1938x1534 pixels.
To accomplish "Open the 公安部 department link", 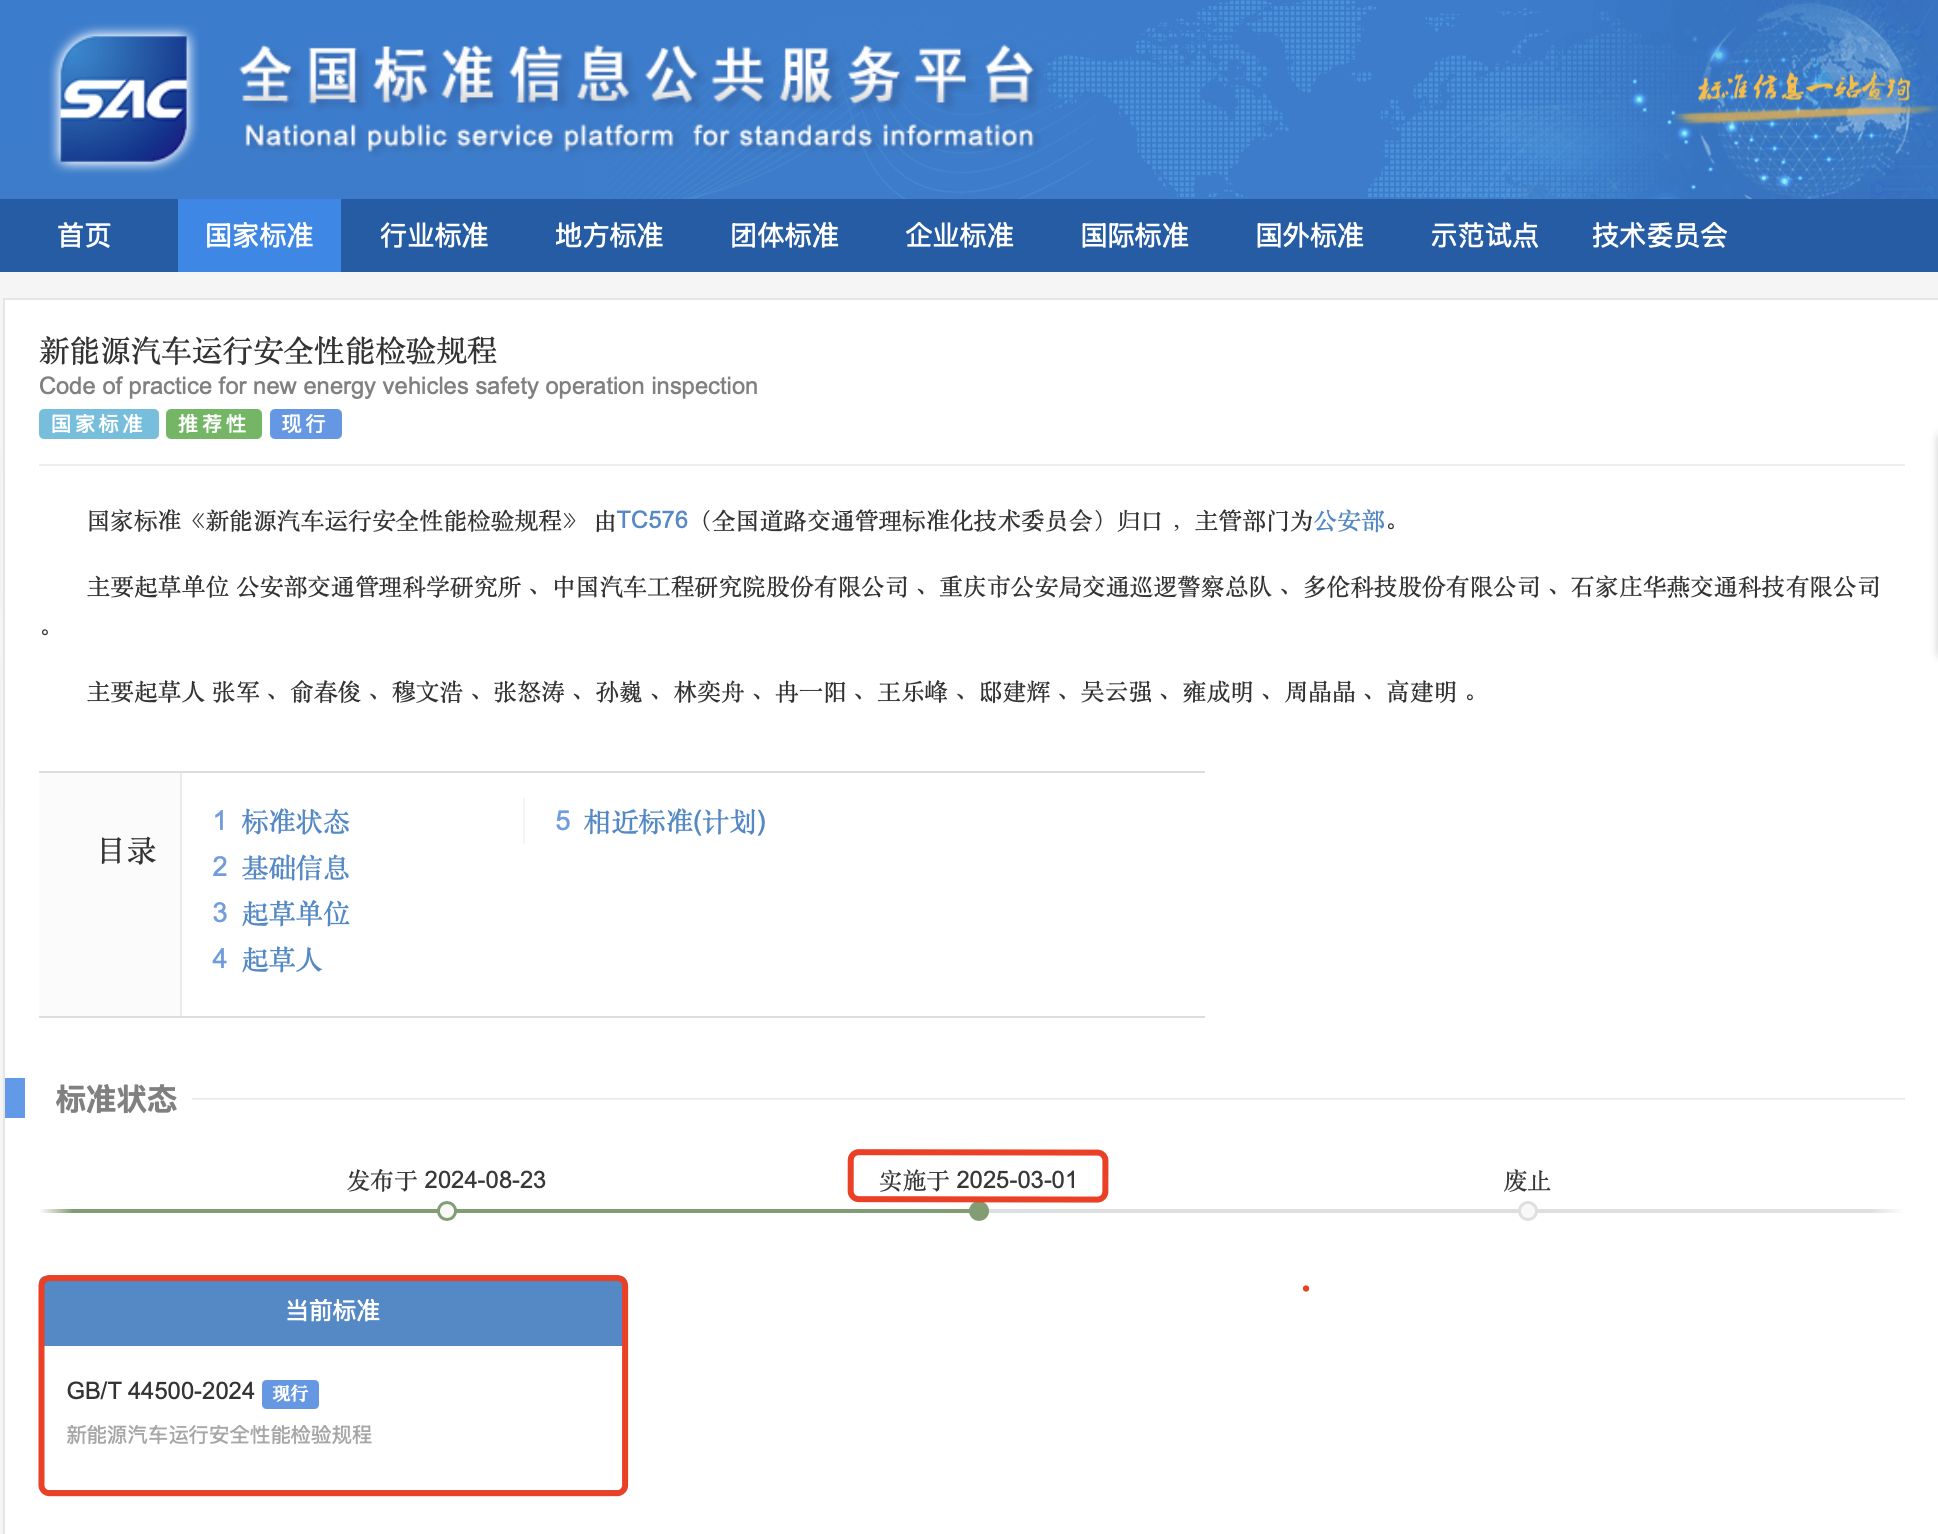I will pyautogui.click(x=1349, y=521).
